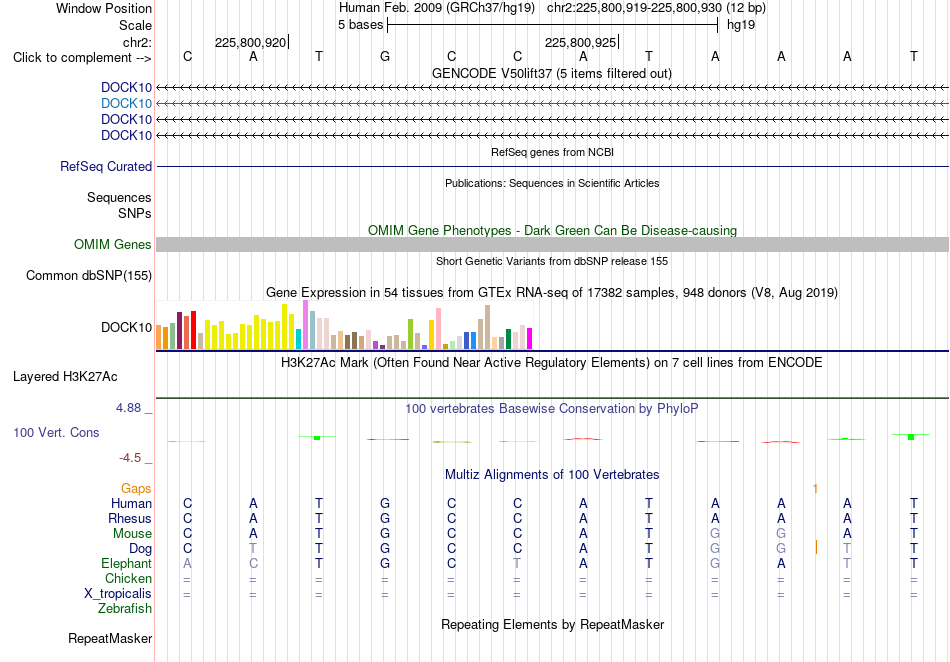Screen dimensions: 950x662
Task: Click the Layered H3K27Ac track label
Action: tap(65, 377)
